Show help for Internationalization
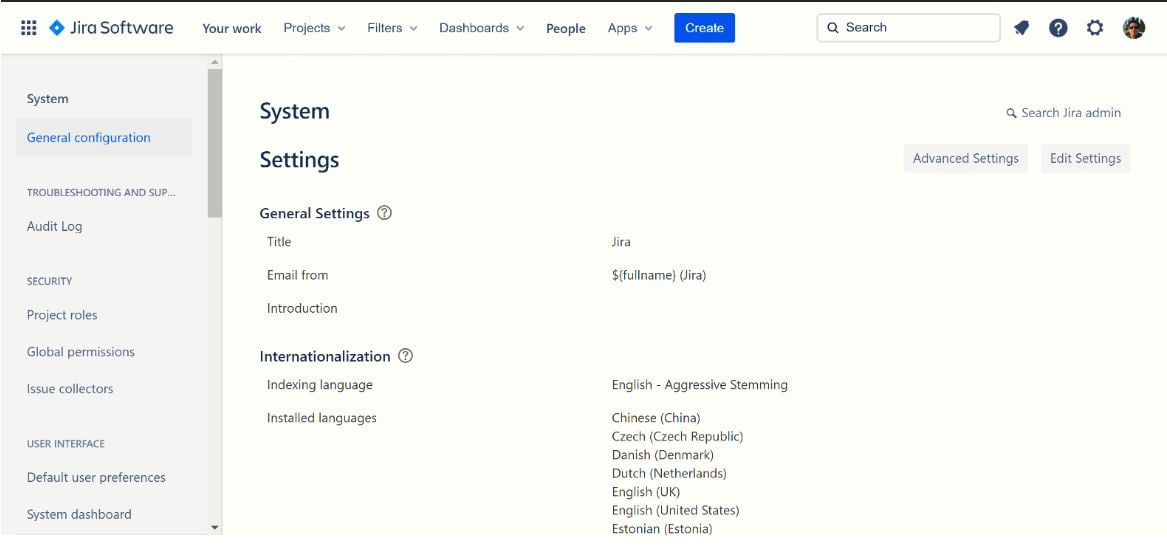 405,356
